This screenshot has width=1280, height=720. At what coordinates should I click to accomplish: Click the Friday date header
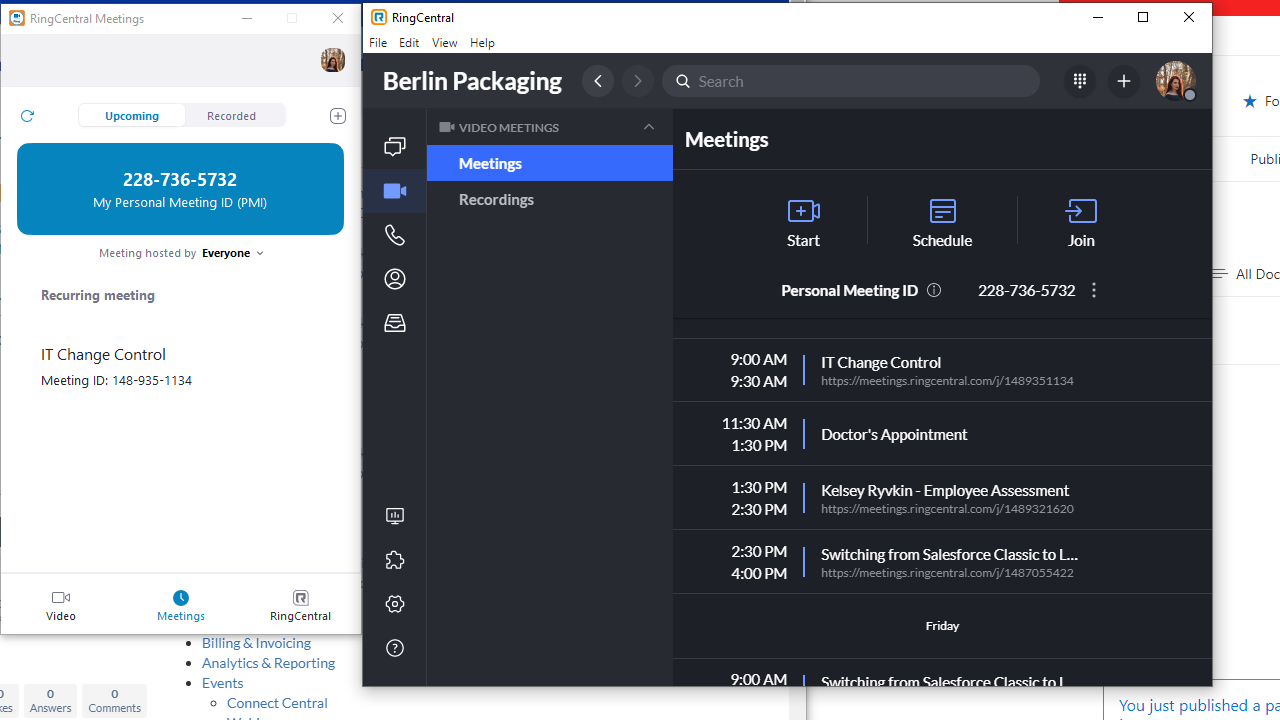(942, 626)
